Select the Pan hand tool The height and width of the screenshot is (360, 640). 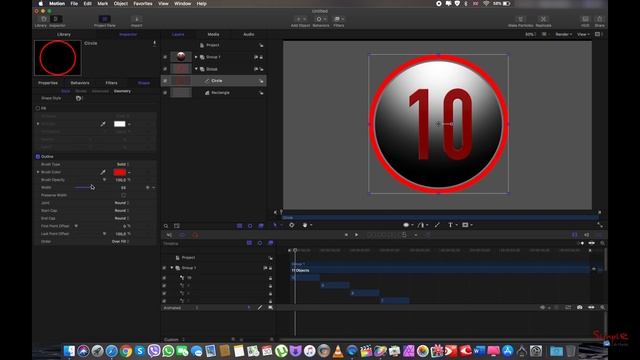(305, 225)
